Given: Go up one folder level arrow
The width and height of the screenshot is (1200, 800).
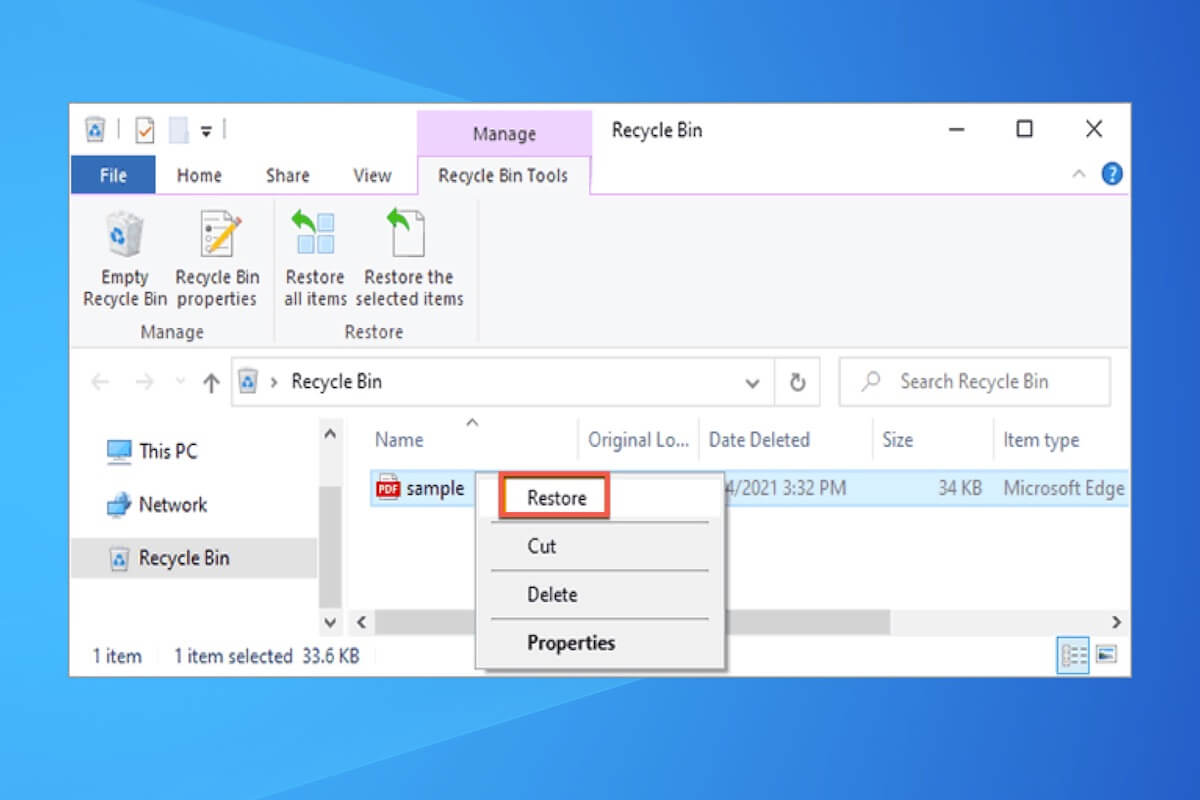Looking at the screenshot, I should (211, 383).
